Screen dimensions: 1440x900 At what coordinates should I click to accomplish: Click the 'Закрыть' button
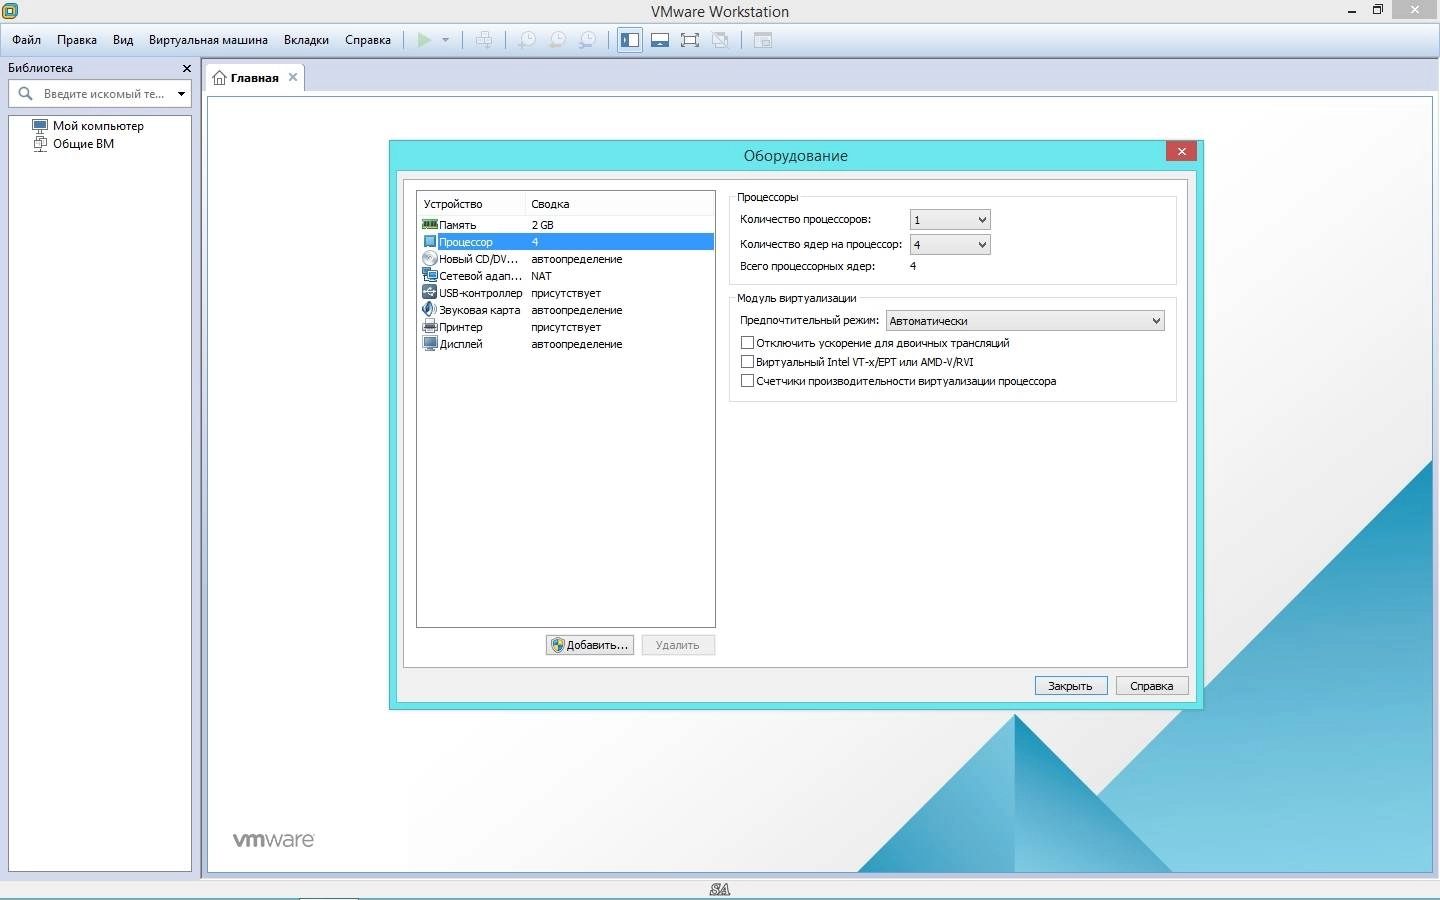[1070, 686]
